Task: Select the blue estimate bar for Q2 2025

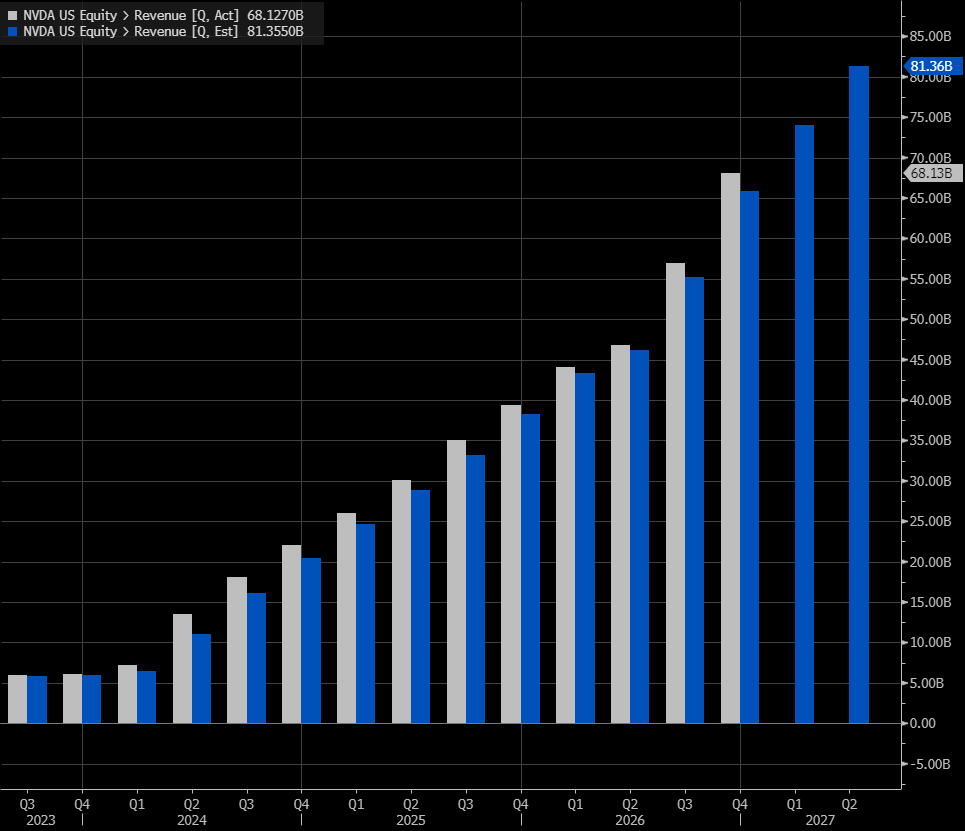Action: click(x=420, y=607)
